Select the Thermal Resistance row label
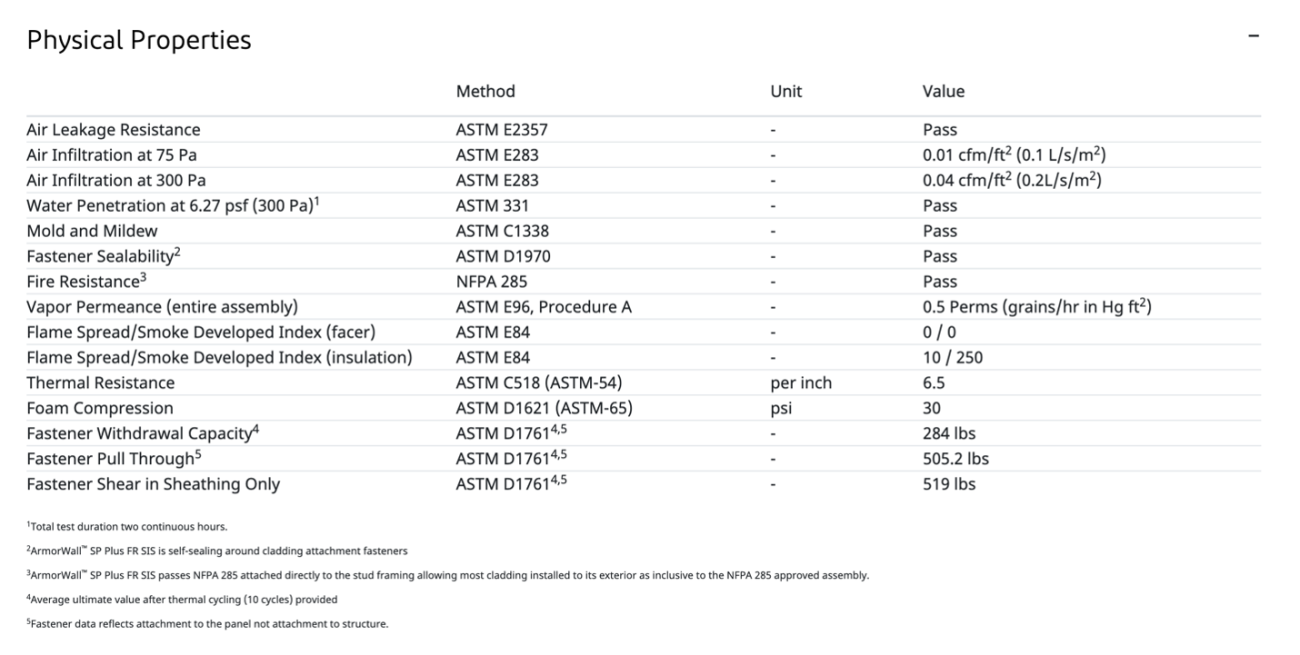 [x=100, y=383]
